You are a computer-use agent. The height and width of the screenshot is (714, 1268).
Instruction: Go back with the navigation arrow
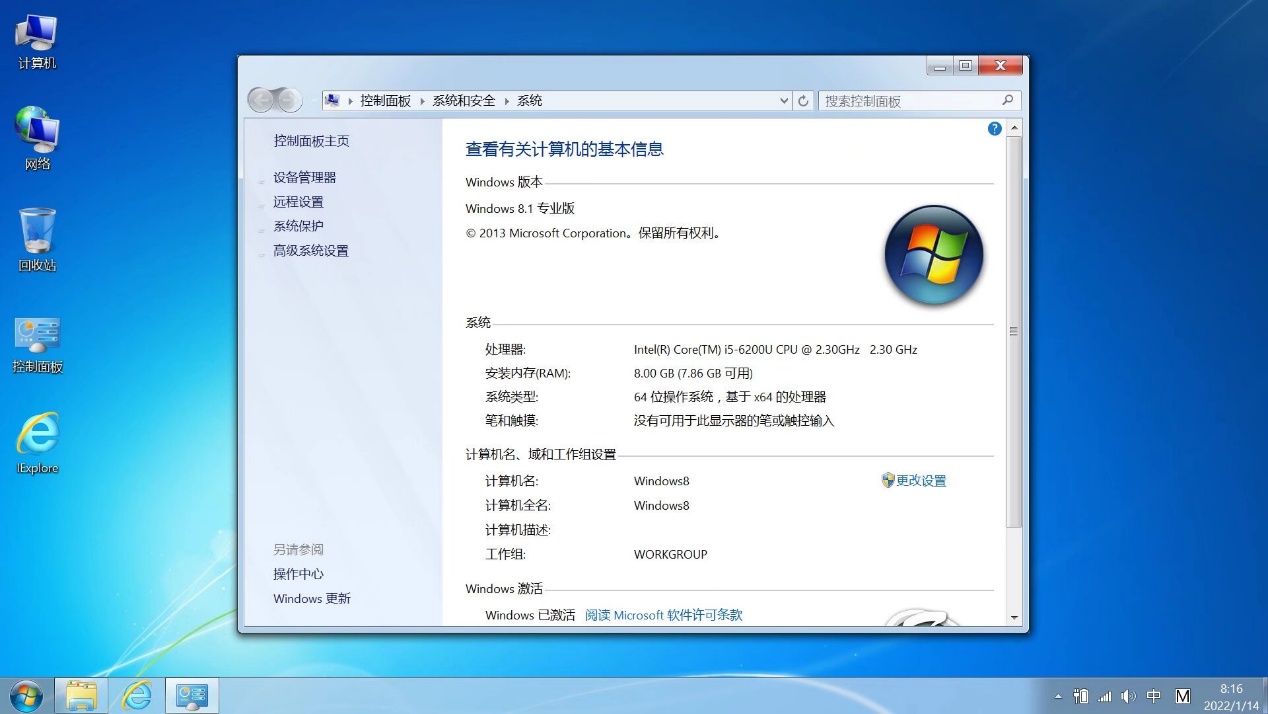(x=262, y=100)
